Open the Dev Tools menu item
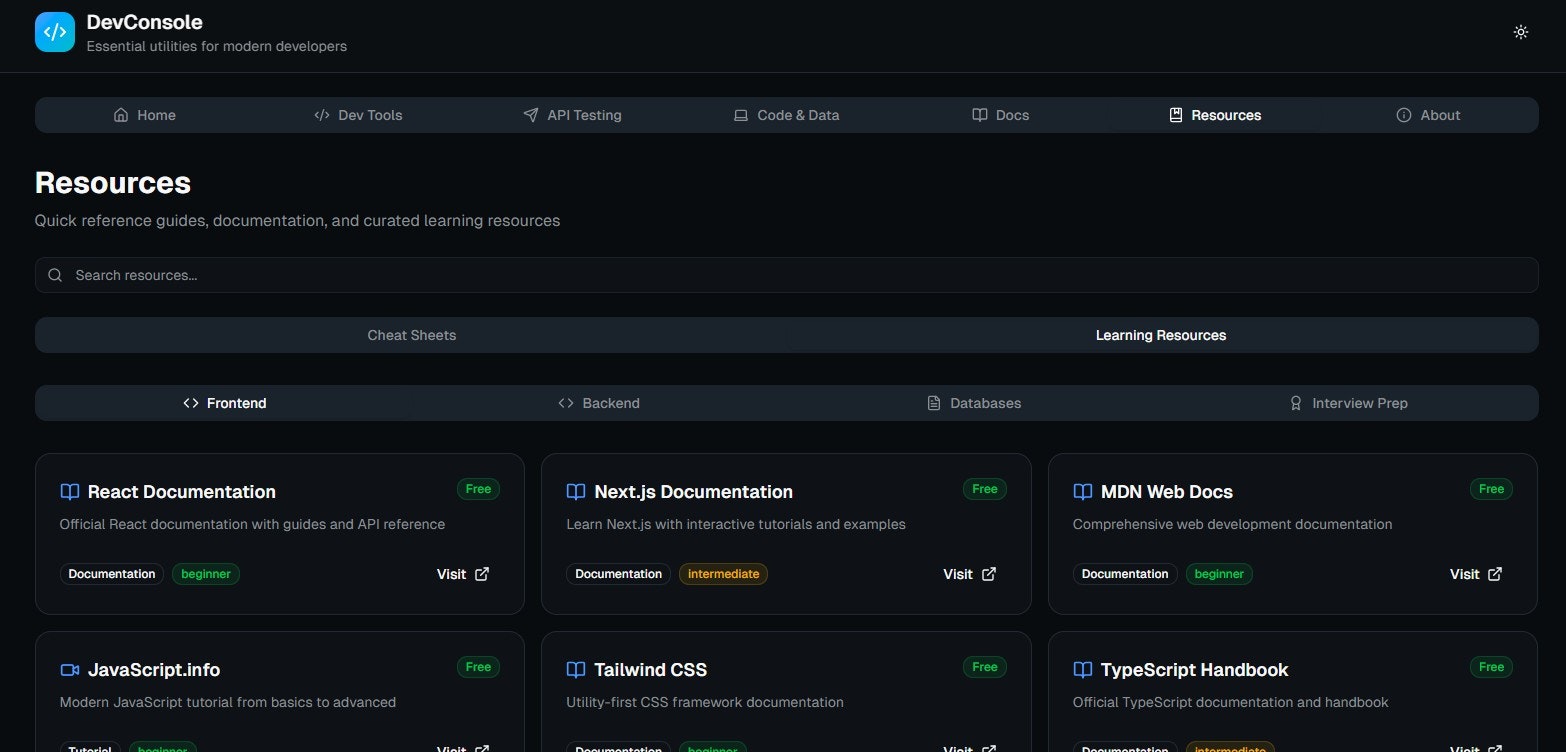 (x=357, y=114)
